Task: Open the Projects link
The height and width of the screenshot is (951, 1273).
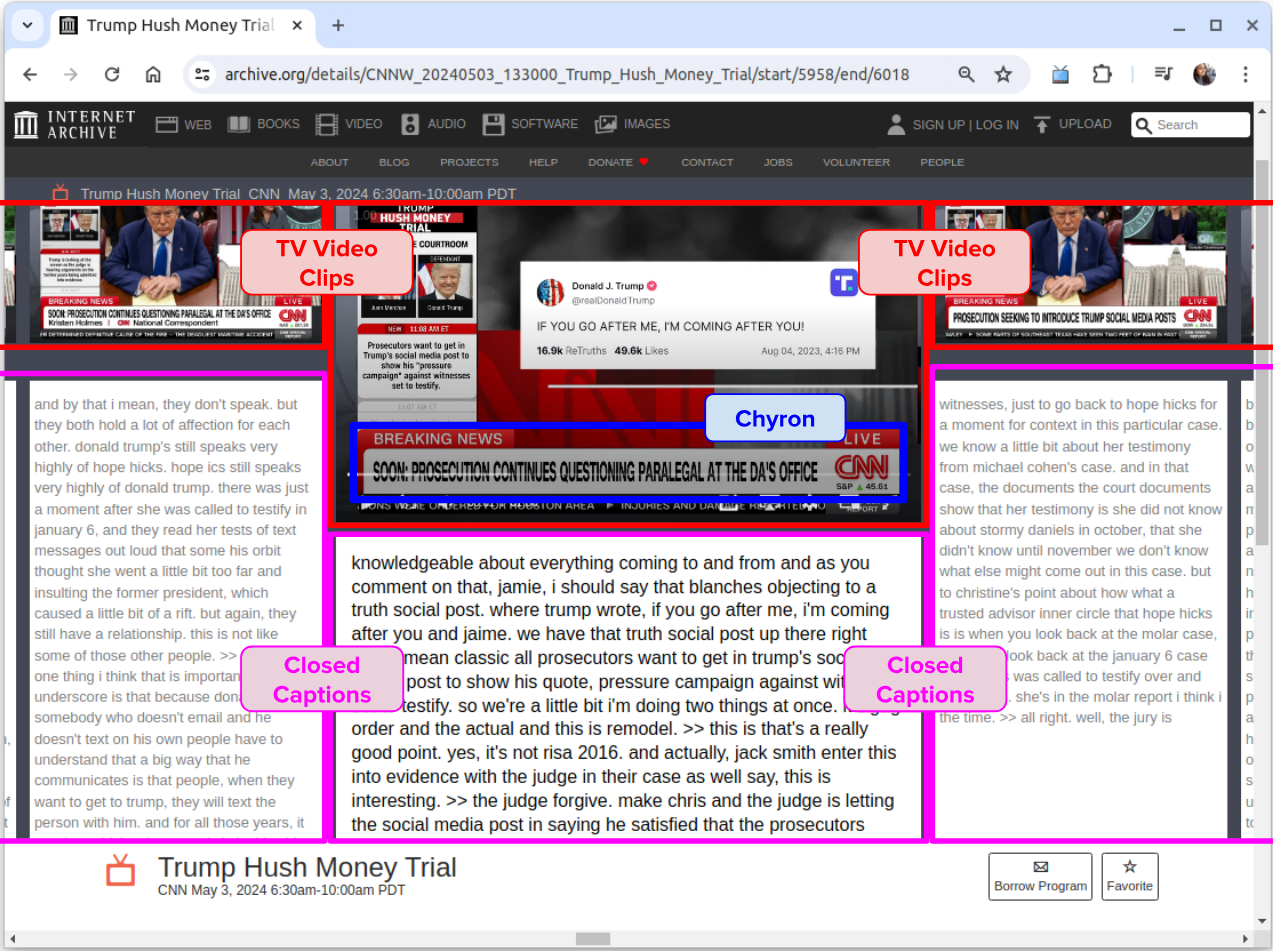Action: tap(469, 162)
